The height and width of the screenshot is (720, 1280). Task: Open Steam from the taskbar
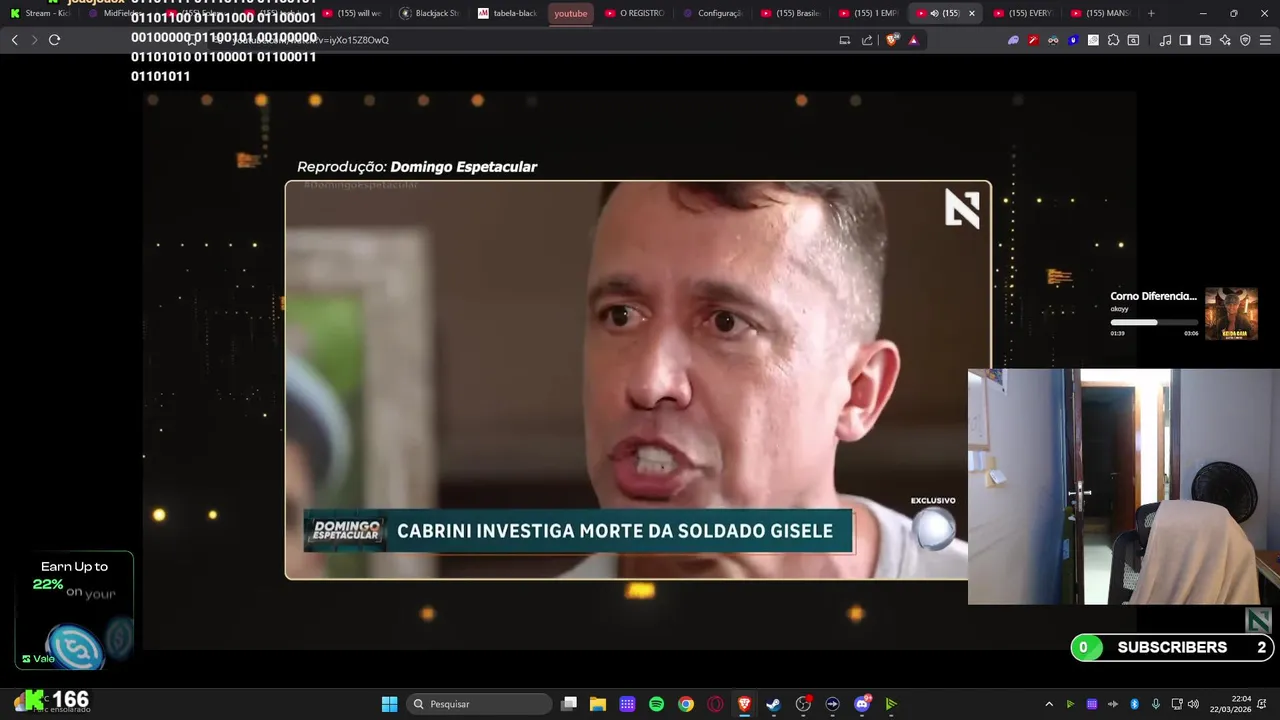click(773, 704)
